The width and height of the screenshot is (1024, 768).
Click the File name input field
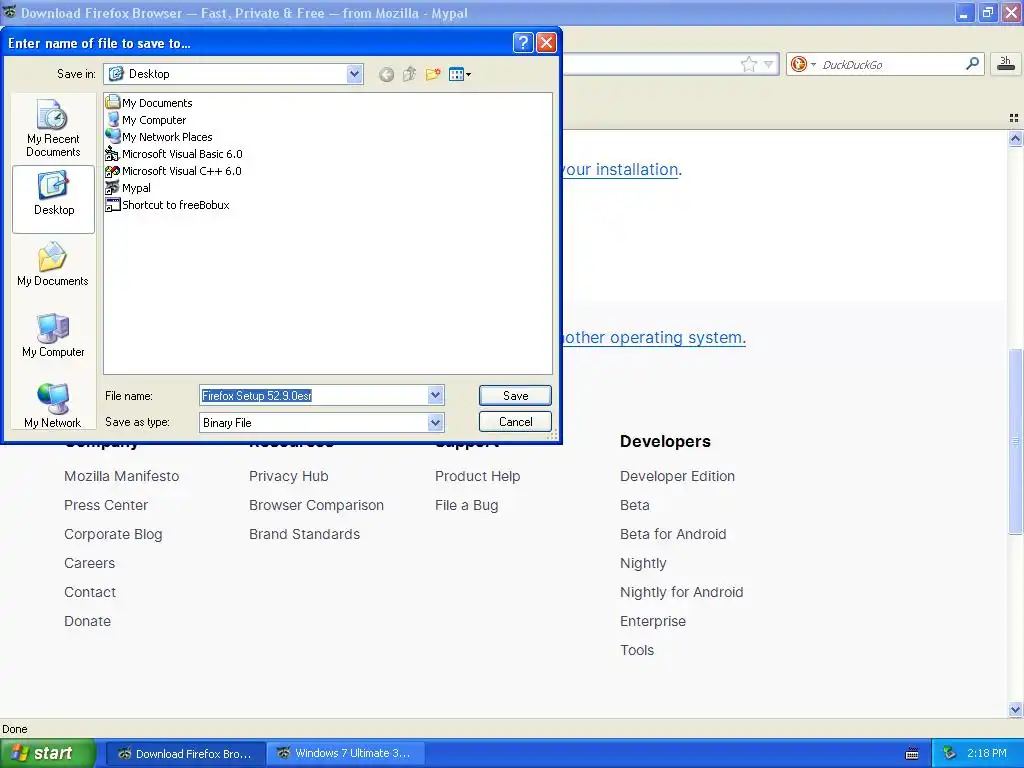click(314, 395)
